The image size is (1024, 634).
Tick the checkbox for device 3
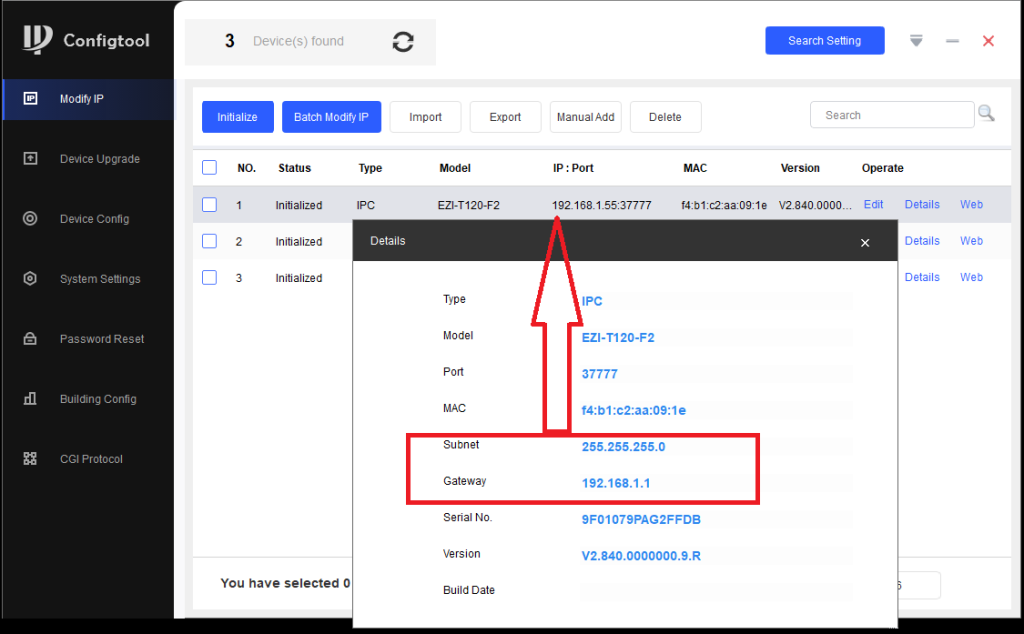pos(209,278)
